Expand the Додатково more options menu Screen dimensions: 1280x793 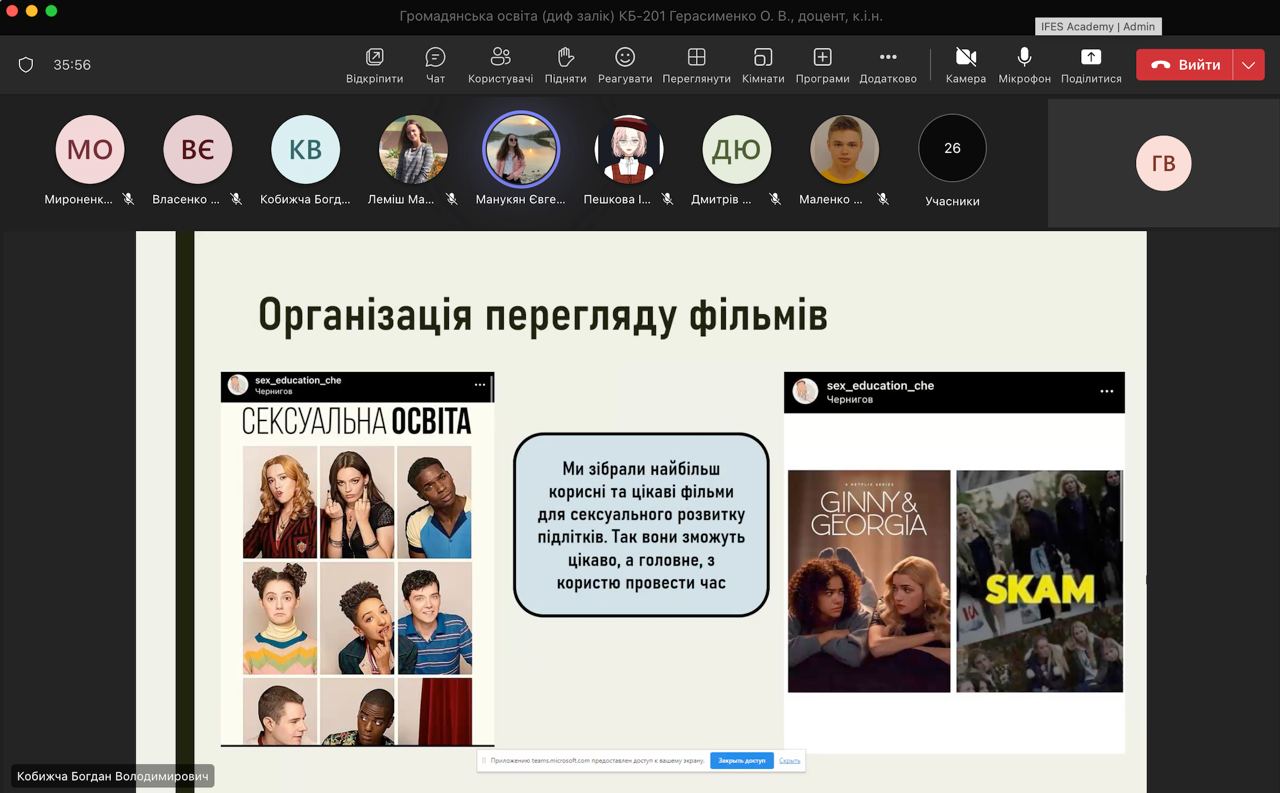[x=888, y=65]
